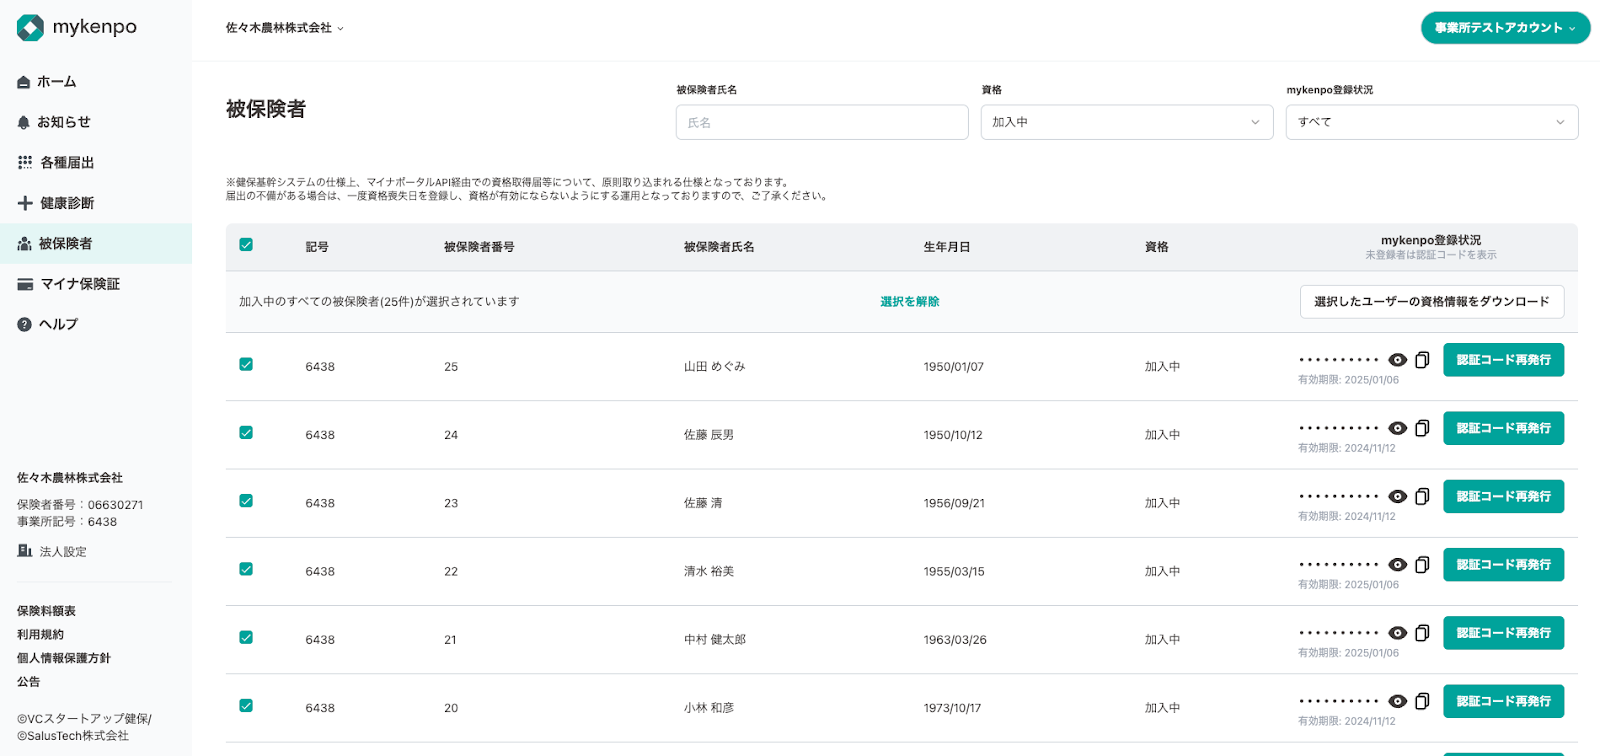Open the 事業所テストアカウント account menu

1505,28
